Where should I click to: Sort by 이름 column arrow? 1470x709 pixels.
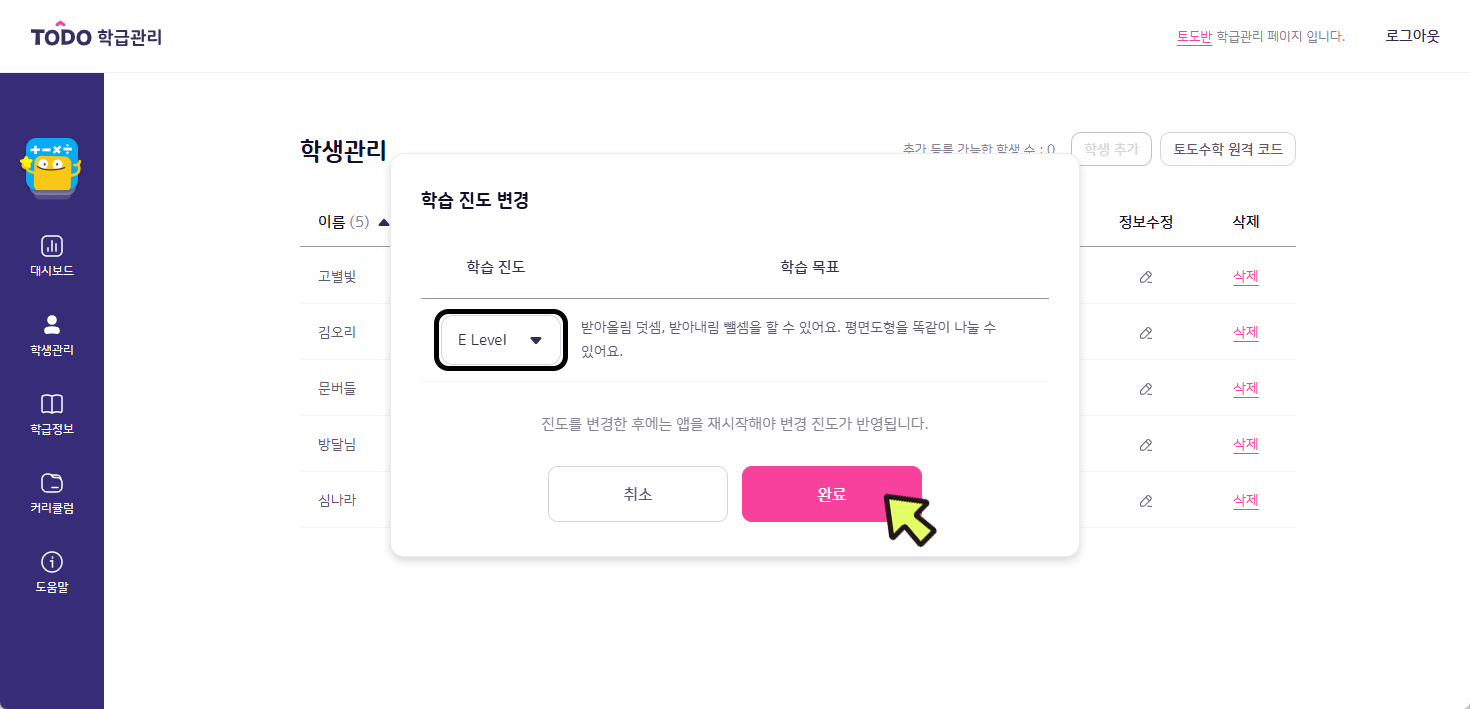tap(384, 222)
